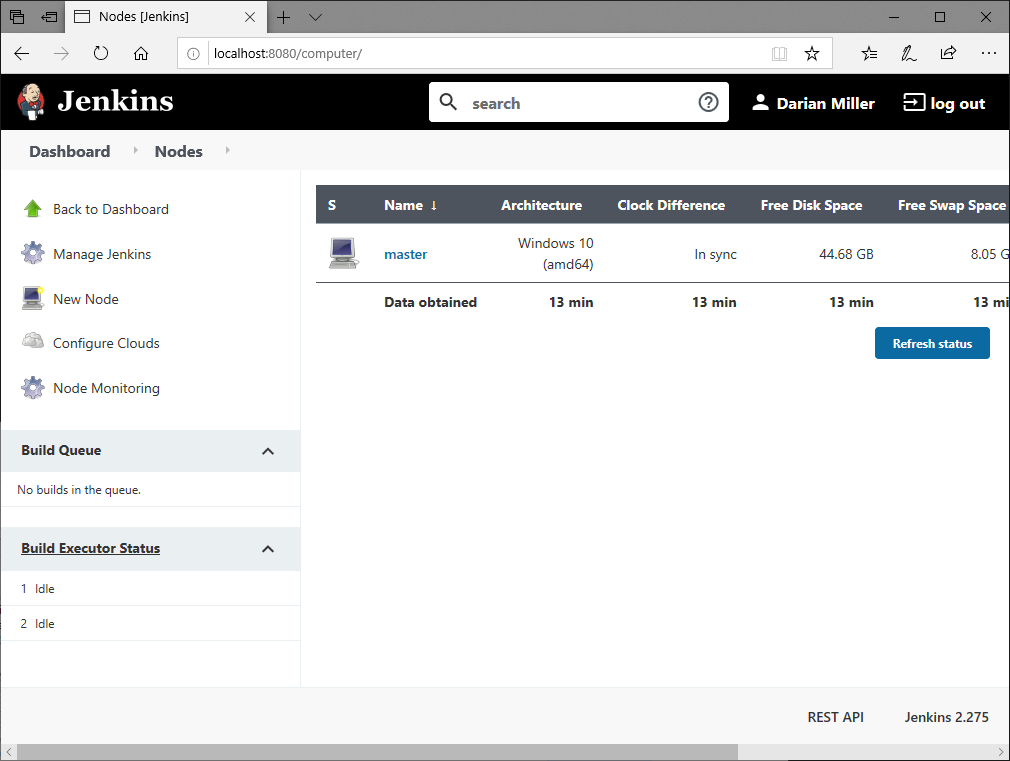Open the REST API link
Viewport: 1010px width, 761px height.
click(x=835, y=717)
